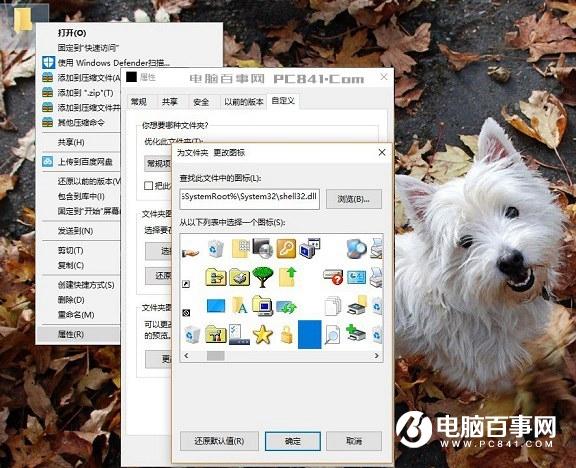Select the small shortcut arrow overlay icon

coord(186,284)
